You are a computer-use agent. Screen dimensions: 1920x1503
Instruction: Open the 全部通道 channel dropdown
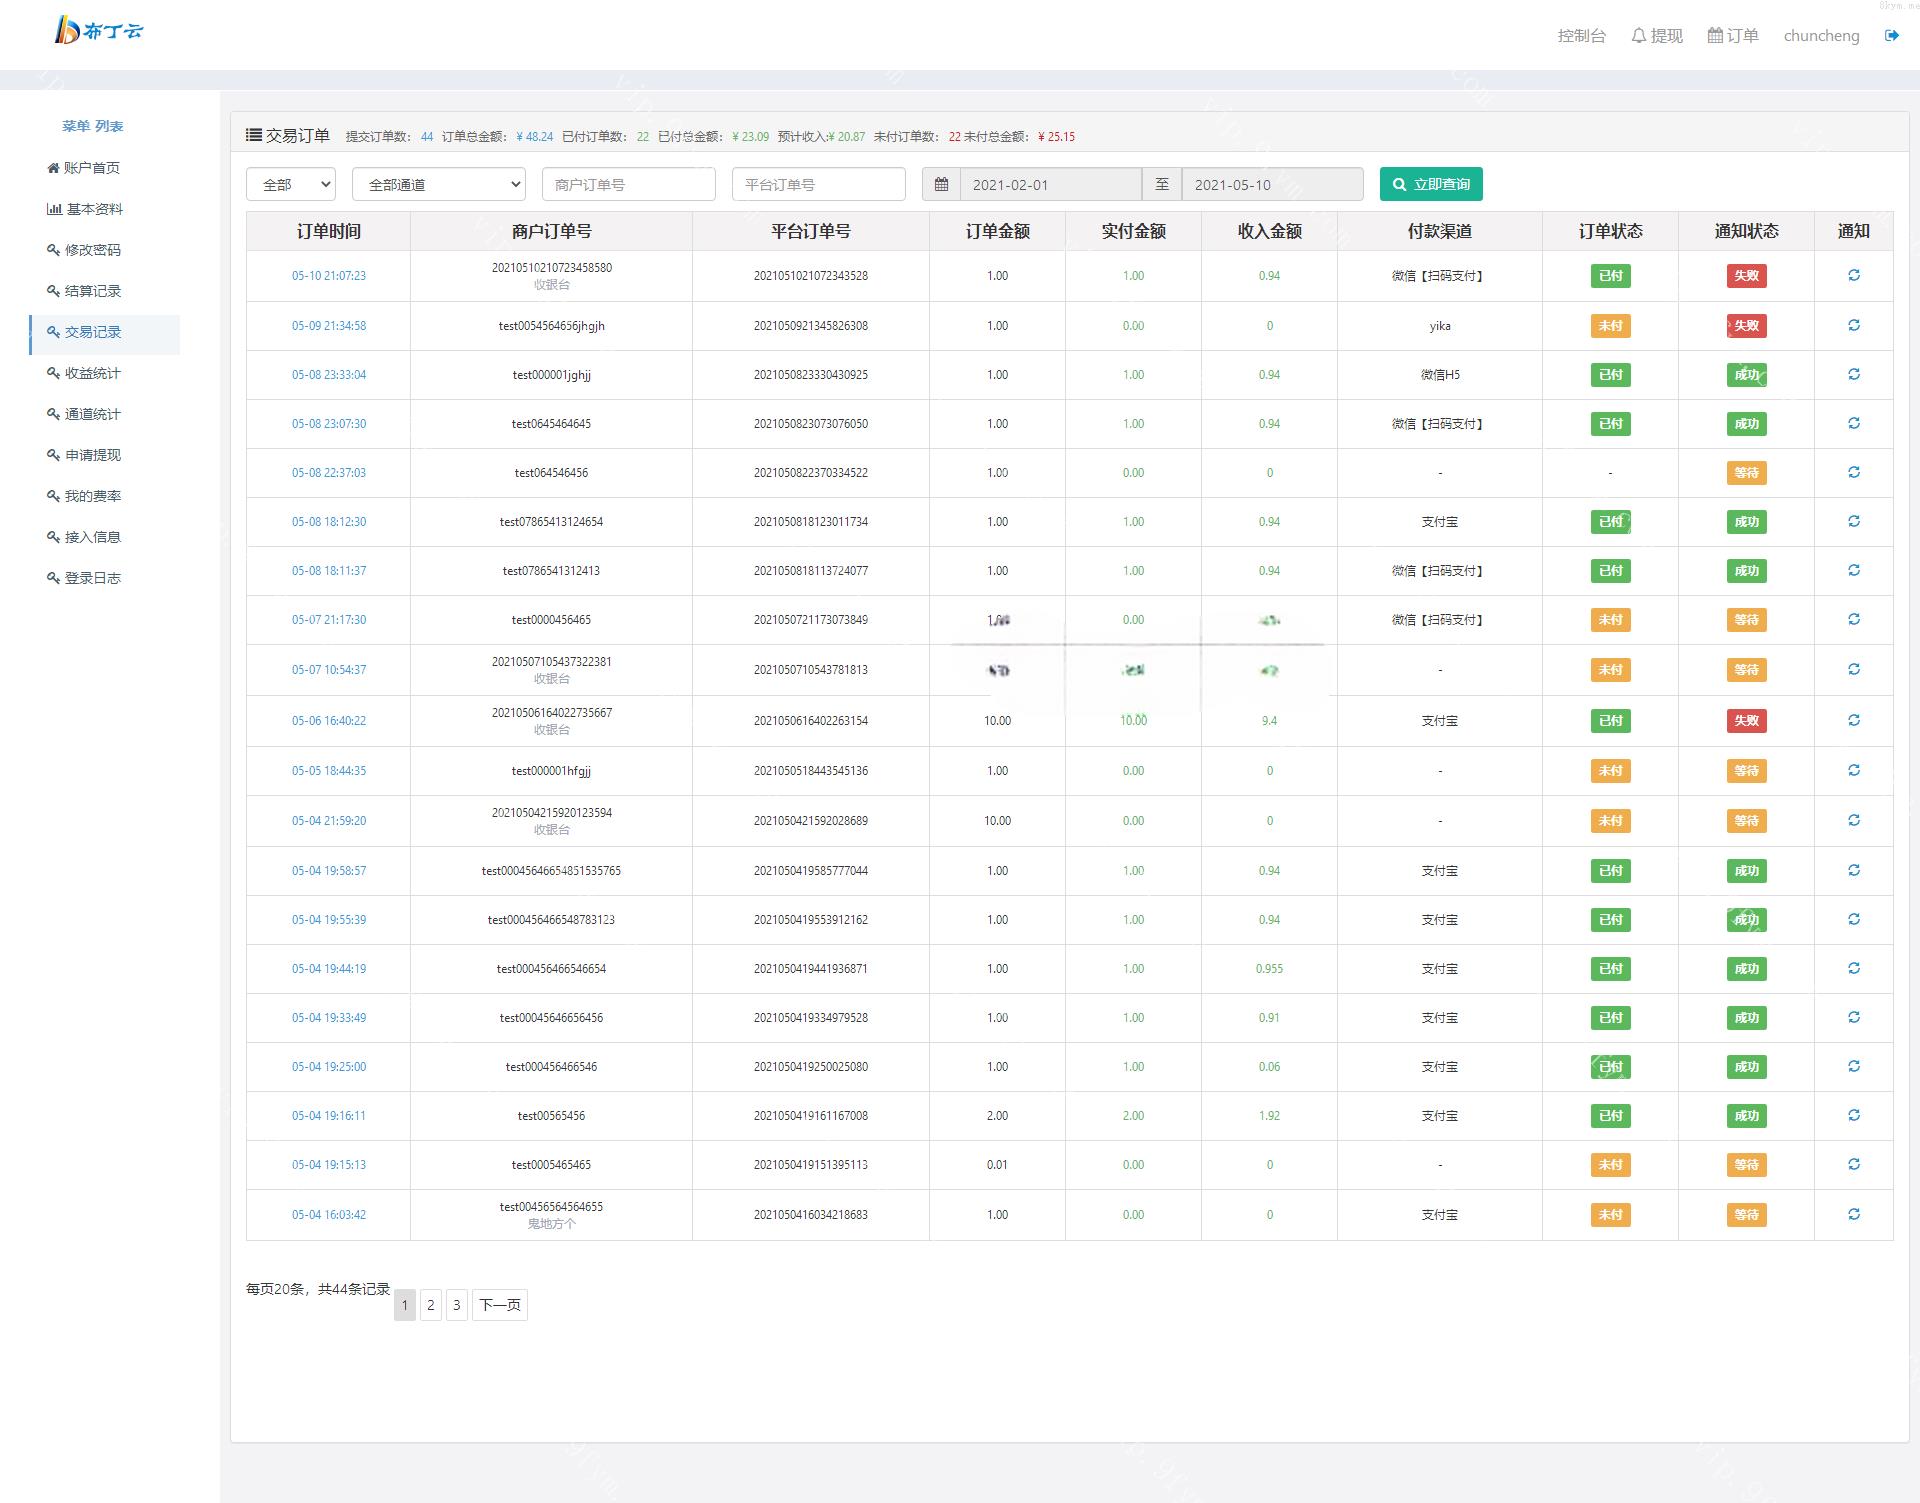pos(438,184)
